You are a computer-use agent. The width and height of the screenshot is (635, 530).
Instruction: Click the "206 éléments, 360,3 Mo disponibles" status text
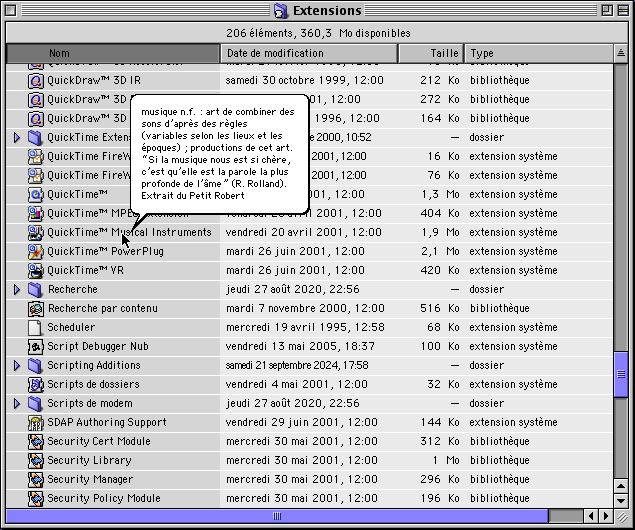[x=318, y=33]
